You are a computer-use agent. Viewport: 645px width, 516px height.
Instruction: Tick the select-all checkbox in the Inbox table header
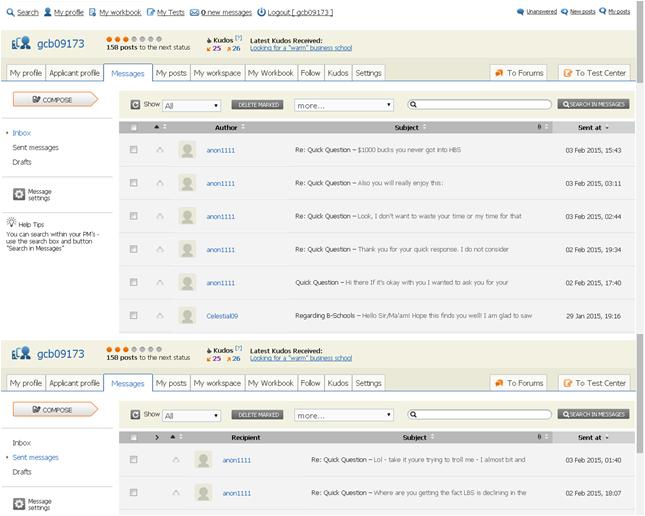coord(134,128)
